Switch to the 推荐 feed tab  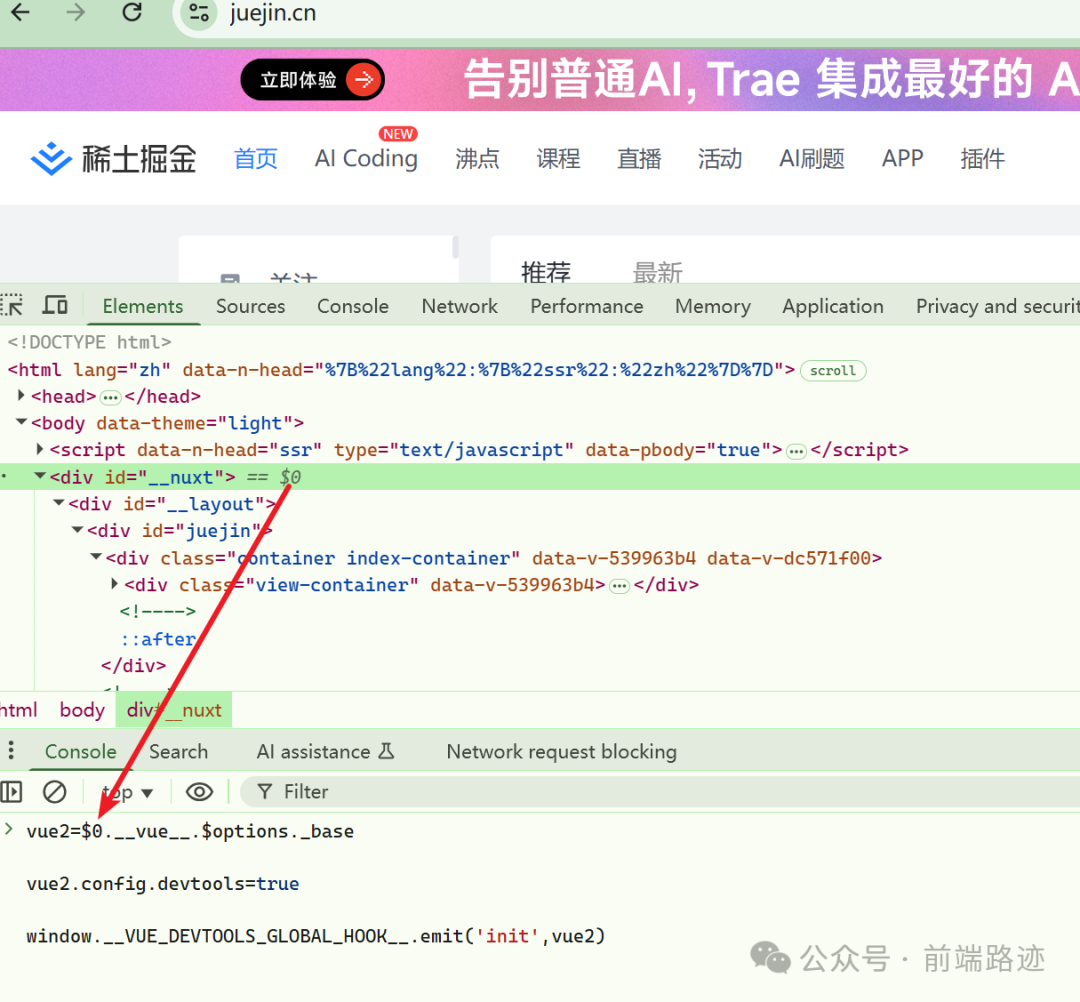click(x=546, y=273)
